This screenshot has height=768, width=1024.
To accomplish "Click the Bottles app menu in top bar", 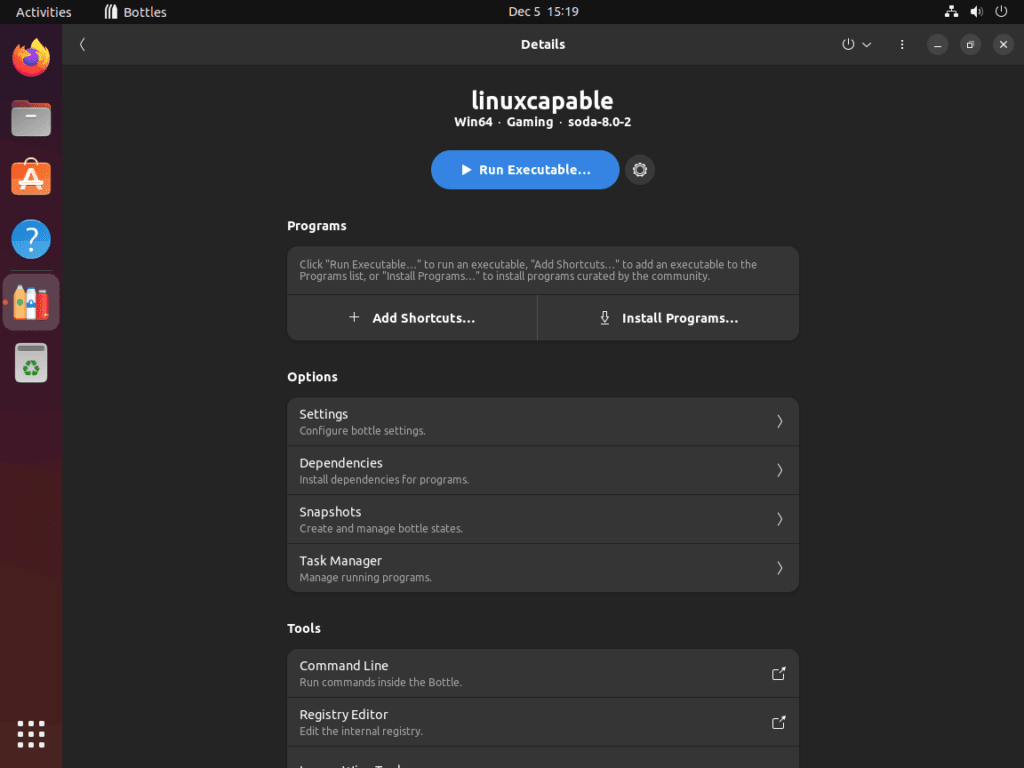I will [134, 11].
